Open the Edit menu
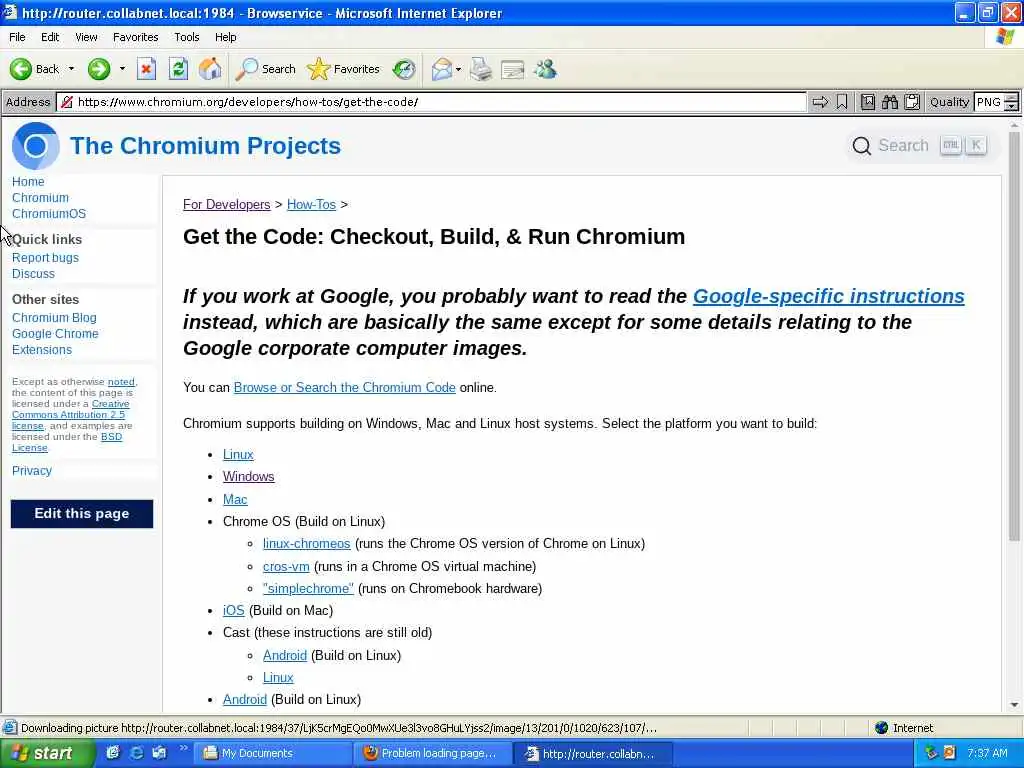1024x768 pixels. 50,37
